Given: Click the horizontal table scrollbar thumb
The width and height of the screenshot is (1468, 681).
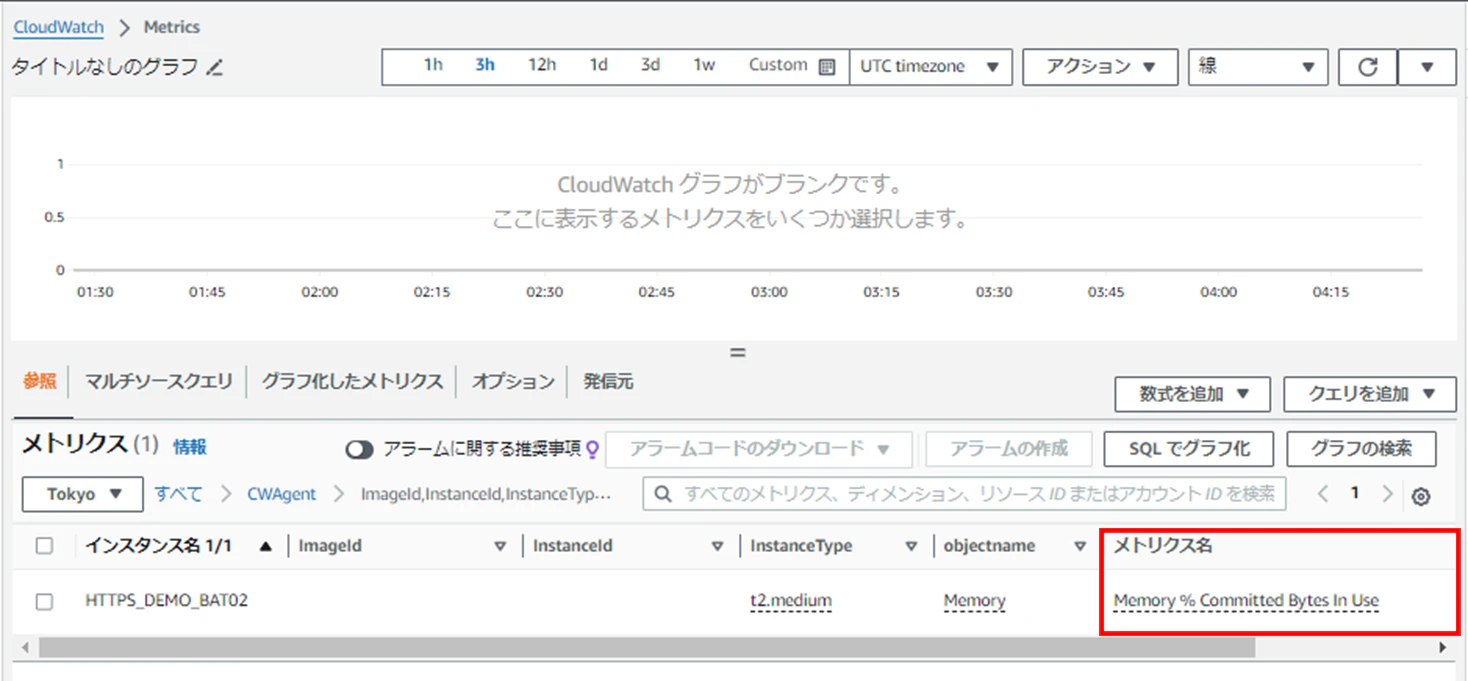Looking at the screenshot, I should pos(647,648).
